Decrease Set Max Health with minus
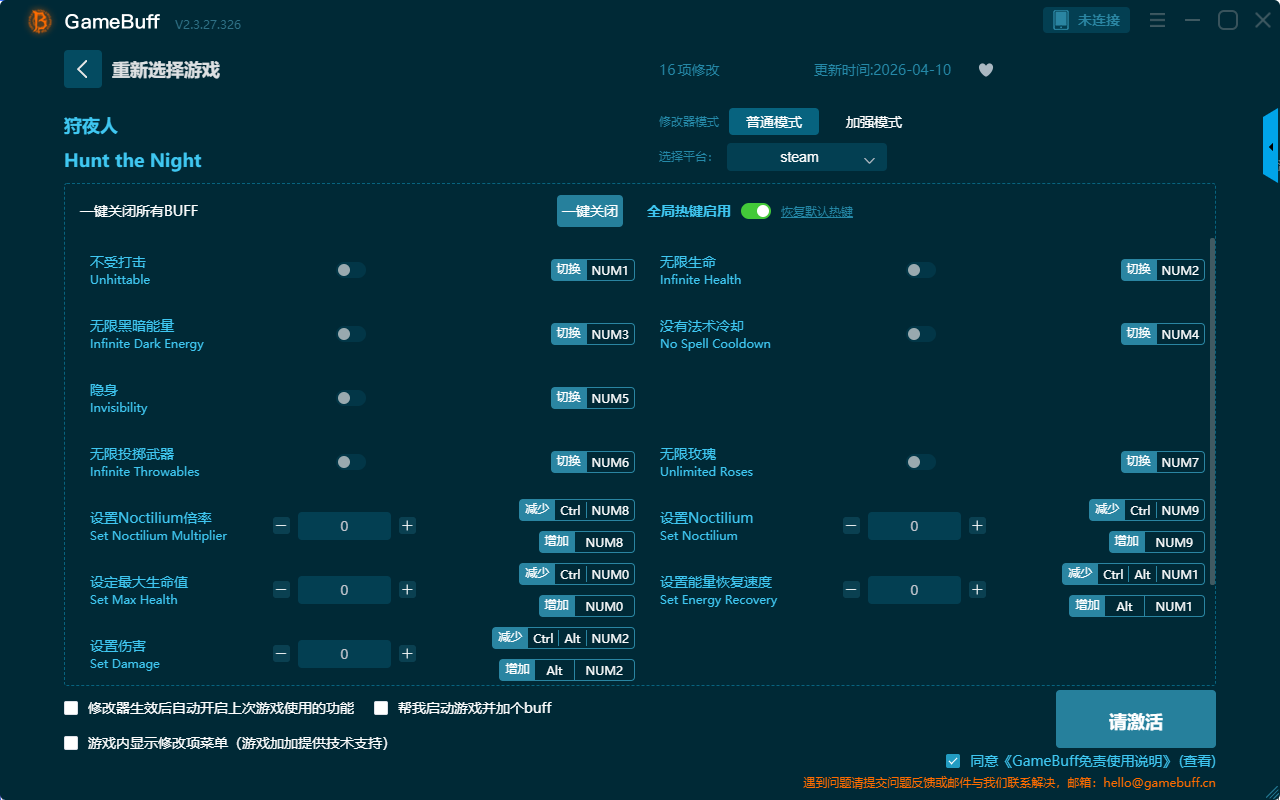This screenshot has height=800, width=1280. coord(281,590)
